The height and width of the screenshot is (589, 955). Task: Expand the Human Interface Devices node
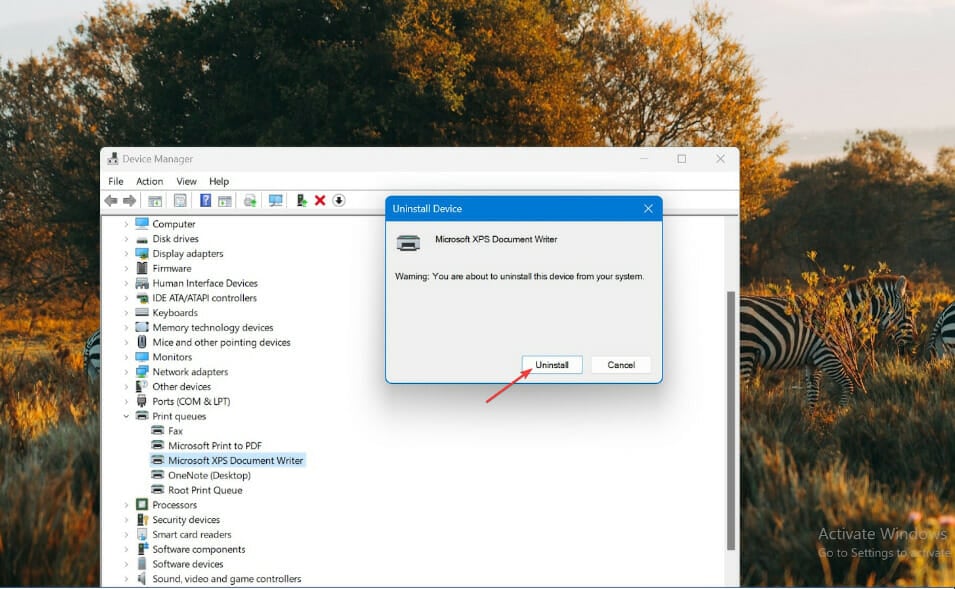(126, 283)
